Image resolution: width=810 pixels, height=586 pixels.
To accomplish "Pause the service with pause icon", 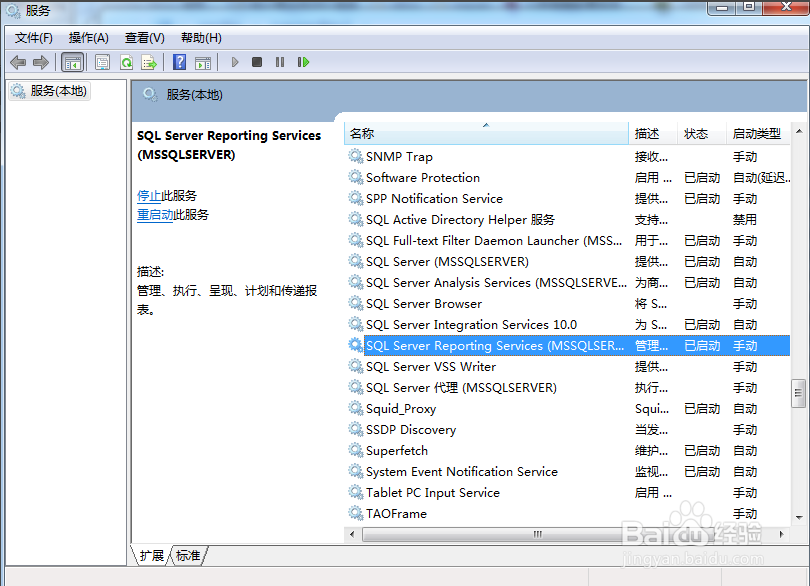I will point(280,63).
